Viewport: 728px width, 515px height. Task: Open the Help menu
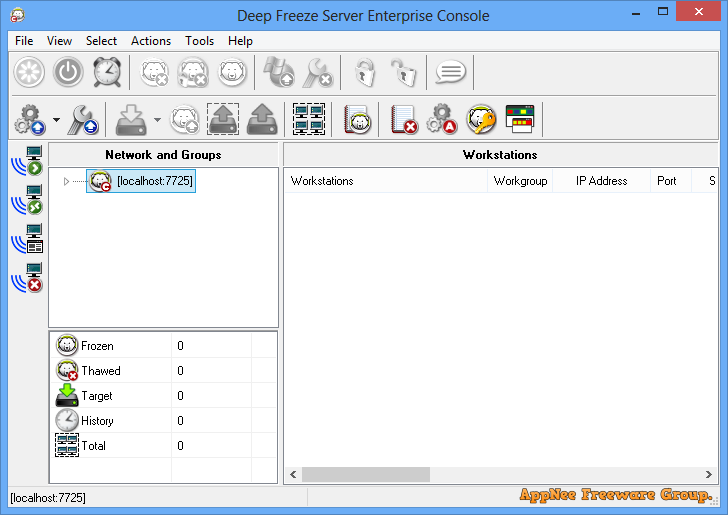coord(240,41)
